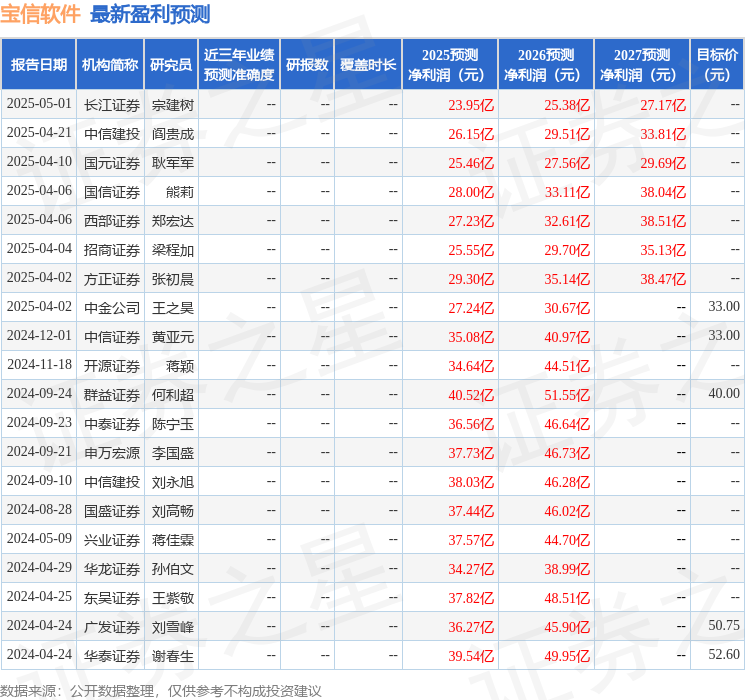Open the 长江证券 institution cell
The width and height of the screenshot is (745, 700).
coord(112,105)
